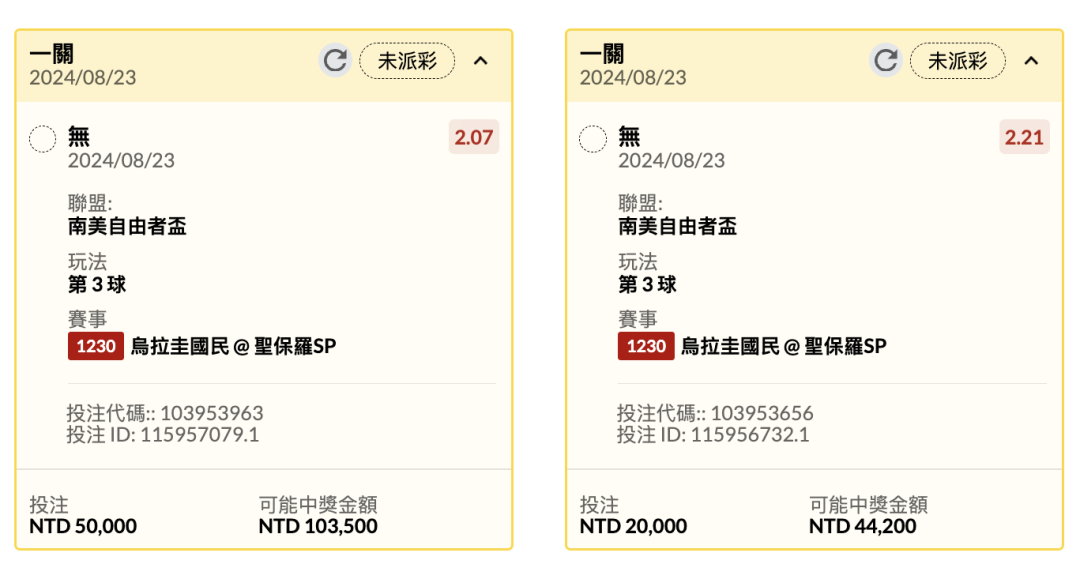Open match 烏拉圭國民 @ 聖保羅SP in left card
Screen dimensions: 1080x579
click(x=233, y=346)
